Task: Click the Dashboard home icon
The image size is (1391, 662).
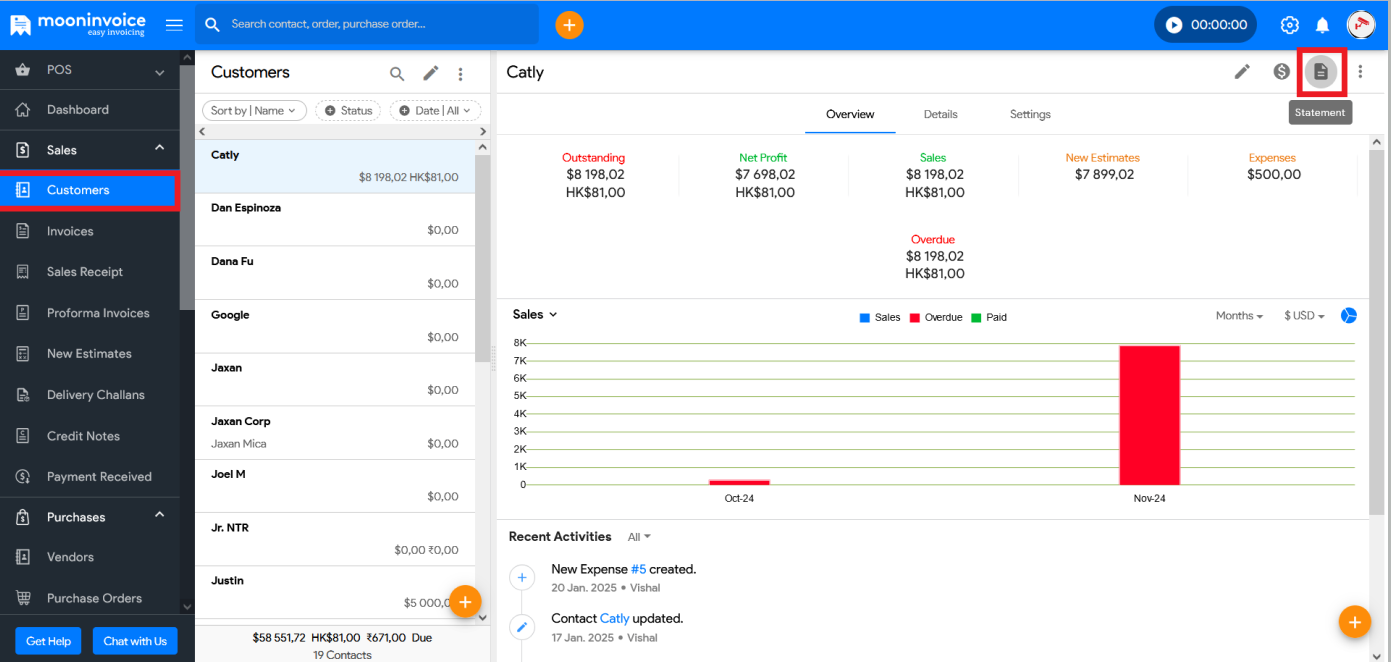Action: pyautogui.click(x=23, y=110)
